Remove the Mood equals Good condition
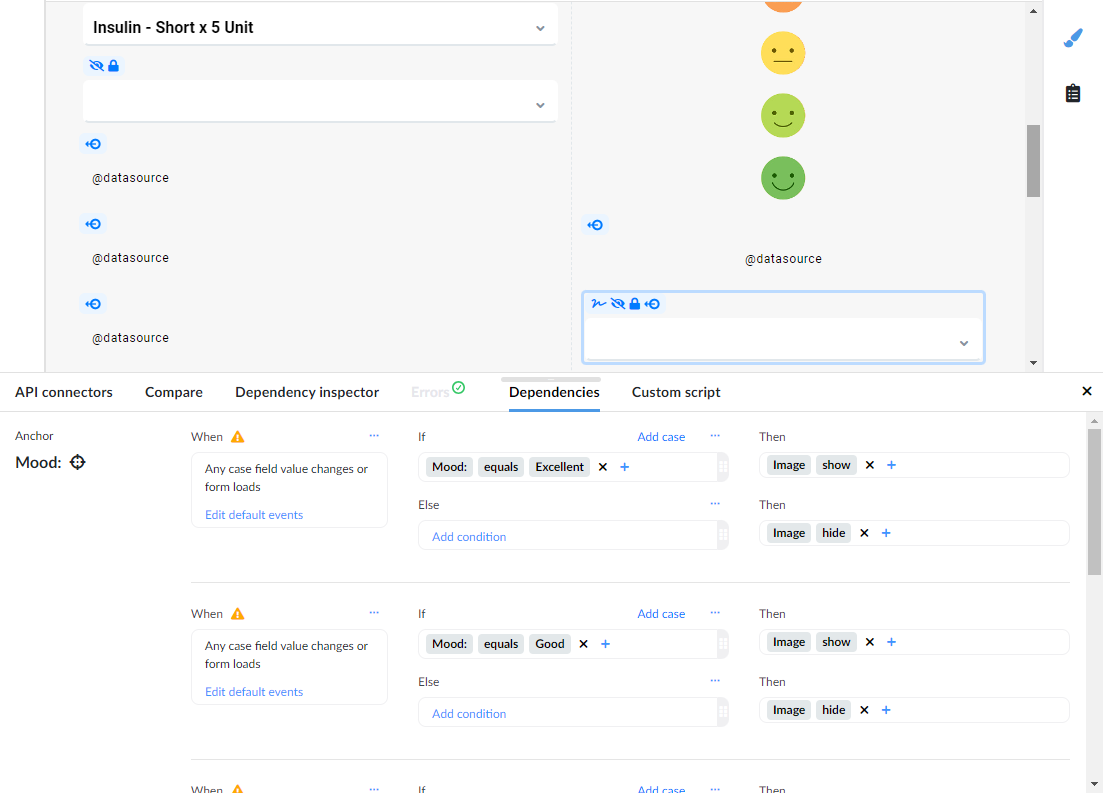 pos(583,645)
